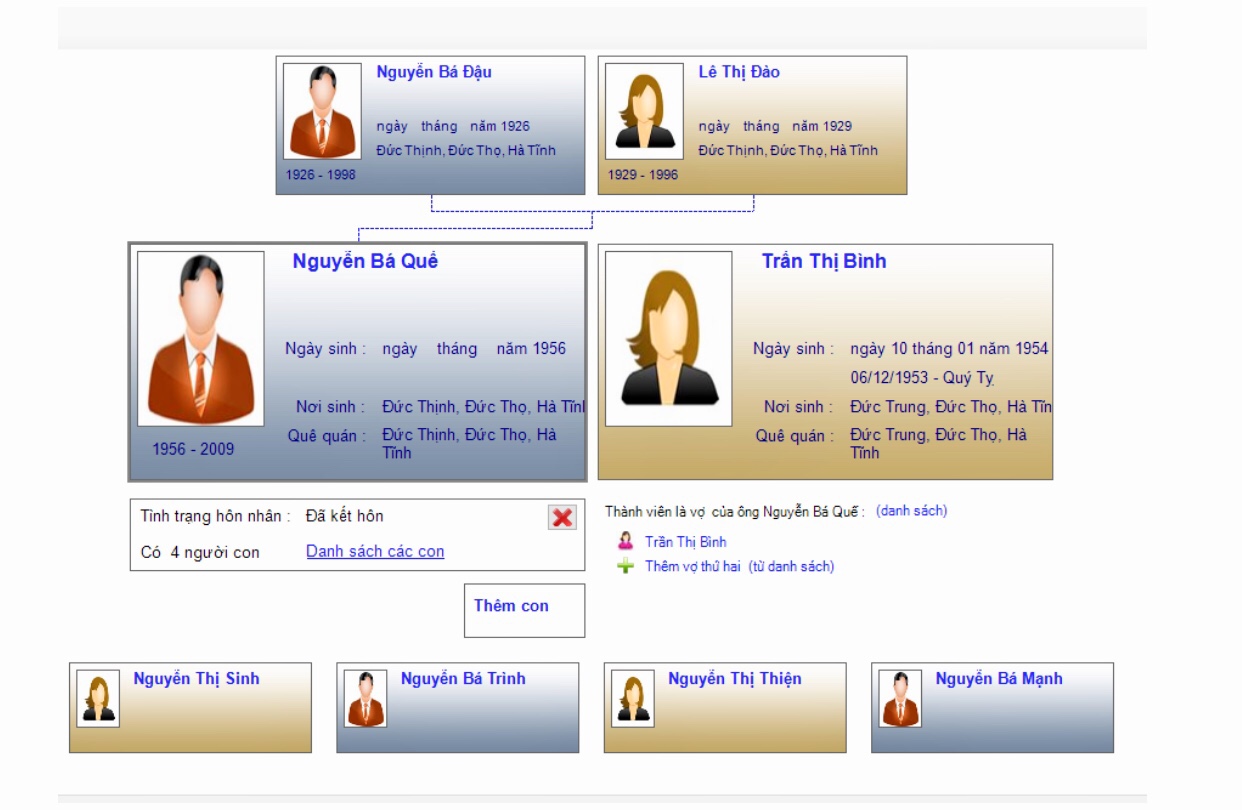This screenshot has height=810, width=1242.
Task: Click Nguyễn Bá Trình's small avatar
Action: [365, 698]
